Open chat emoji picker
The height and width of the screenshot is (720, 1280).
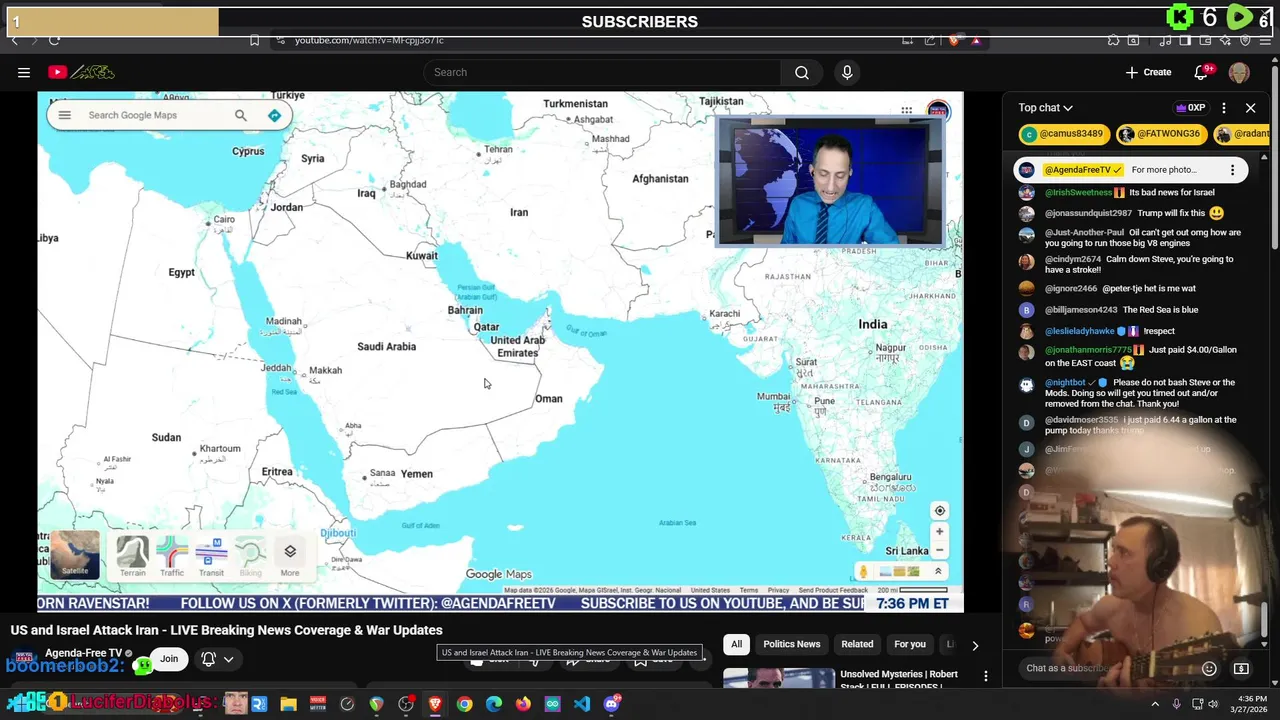click(x=1209, y=668)
